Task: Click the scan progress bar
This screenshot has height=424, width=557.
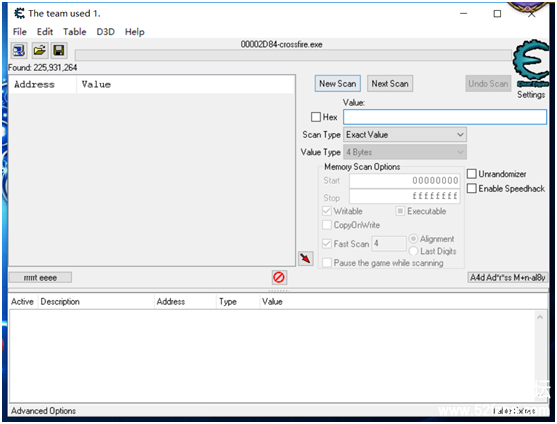Action: point(293,55)
